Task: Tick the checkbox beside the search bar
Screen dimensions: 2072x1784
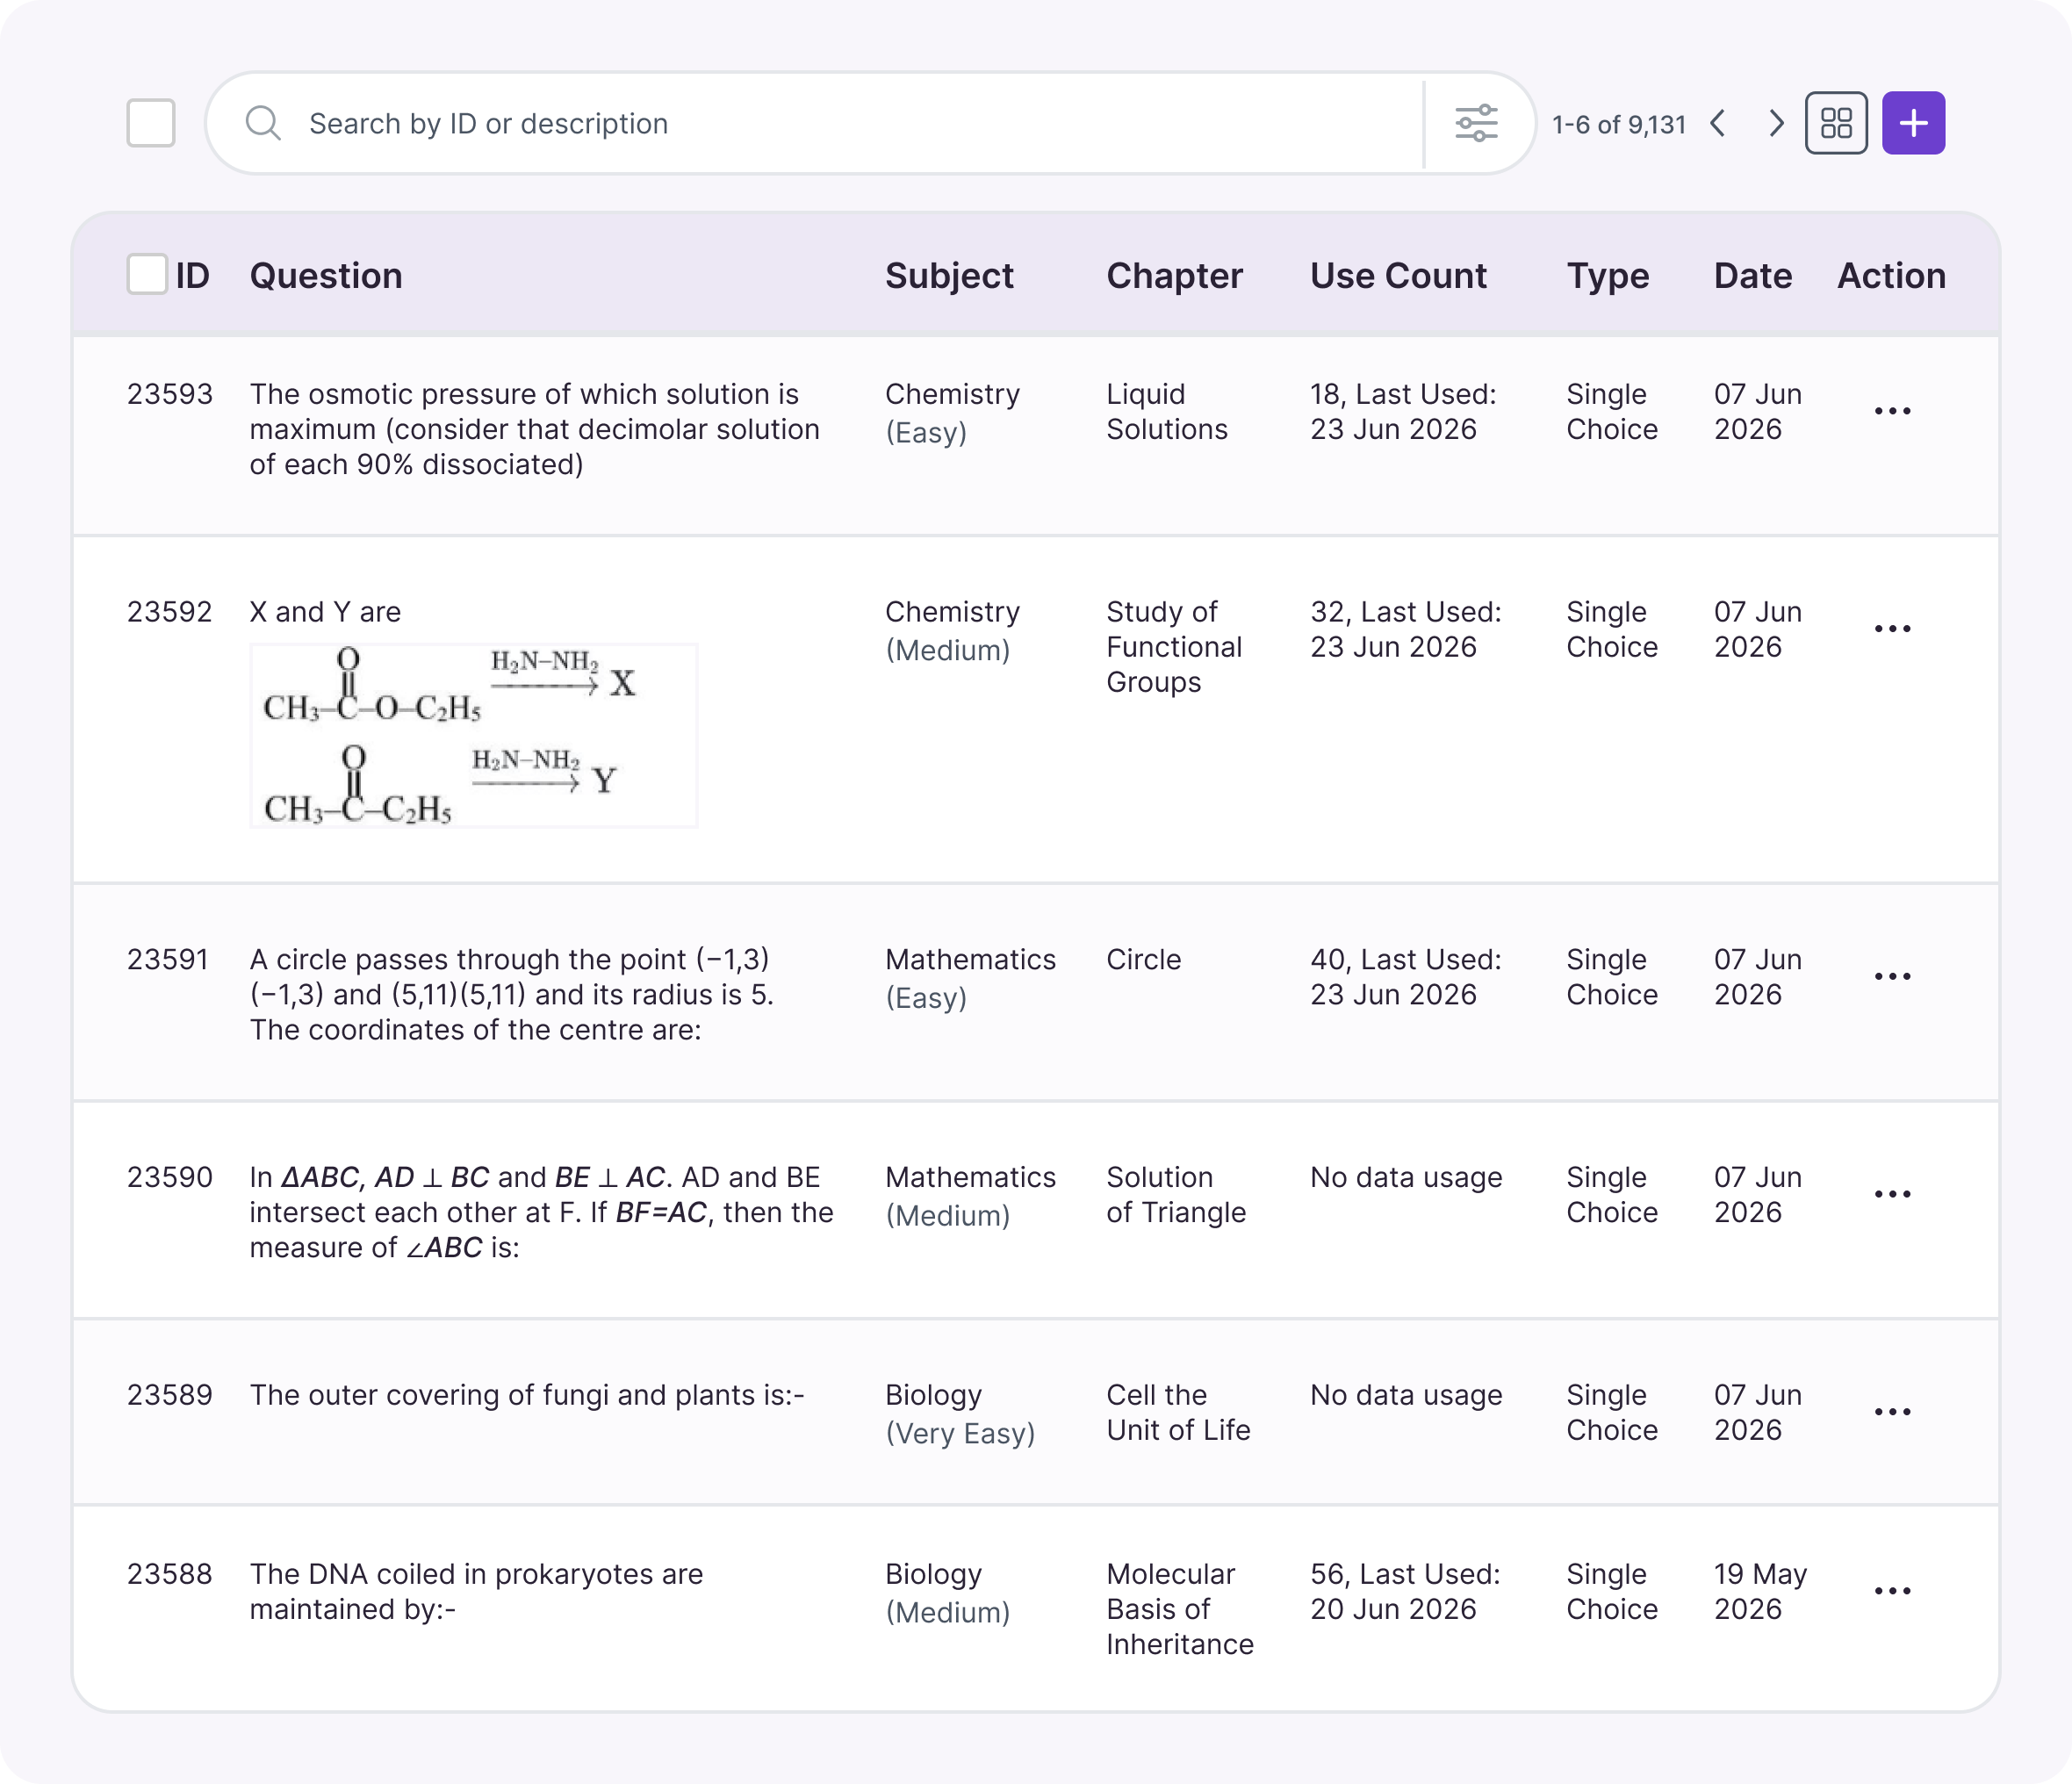Action: pyautogui.click(x=151, y=123)
